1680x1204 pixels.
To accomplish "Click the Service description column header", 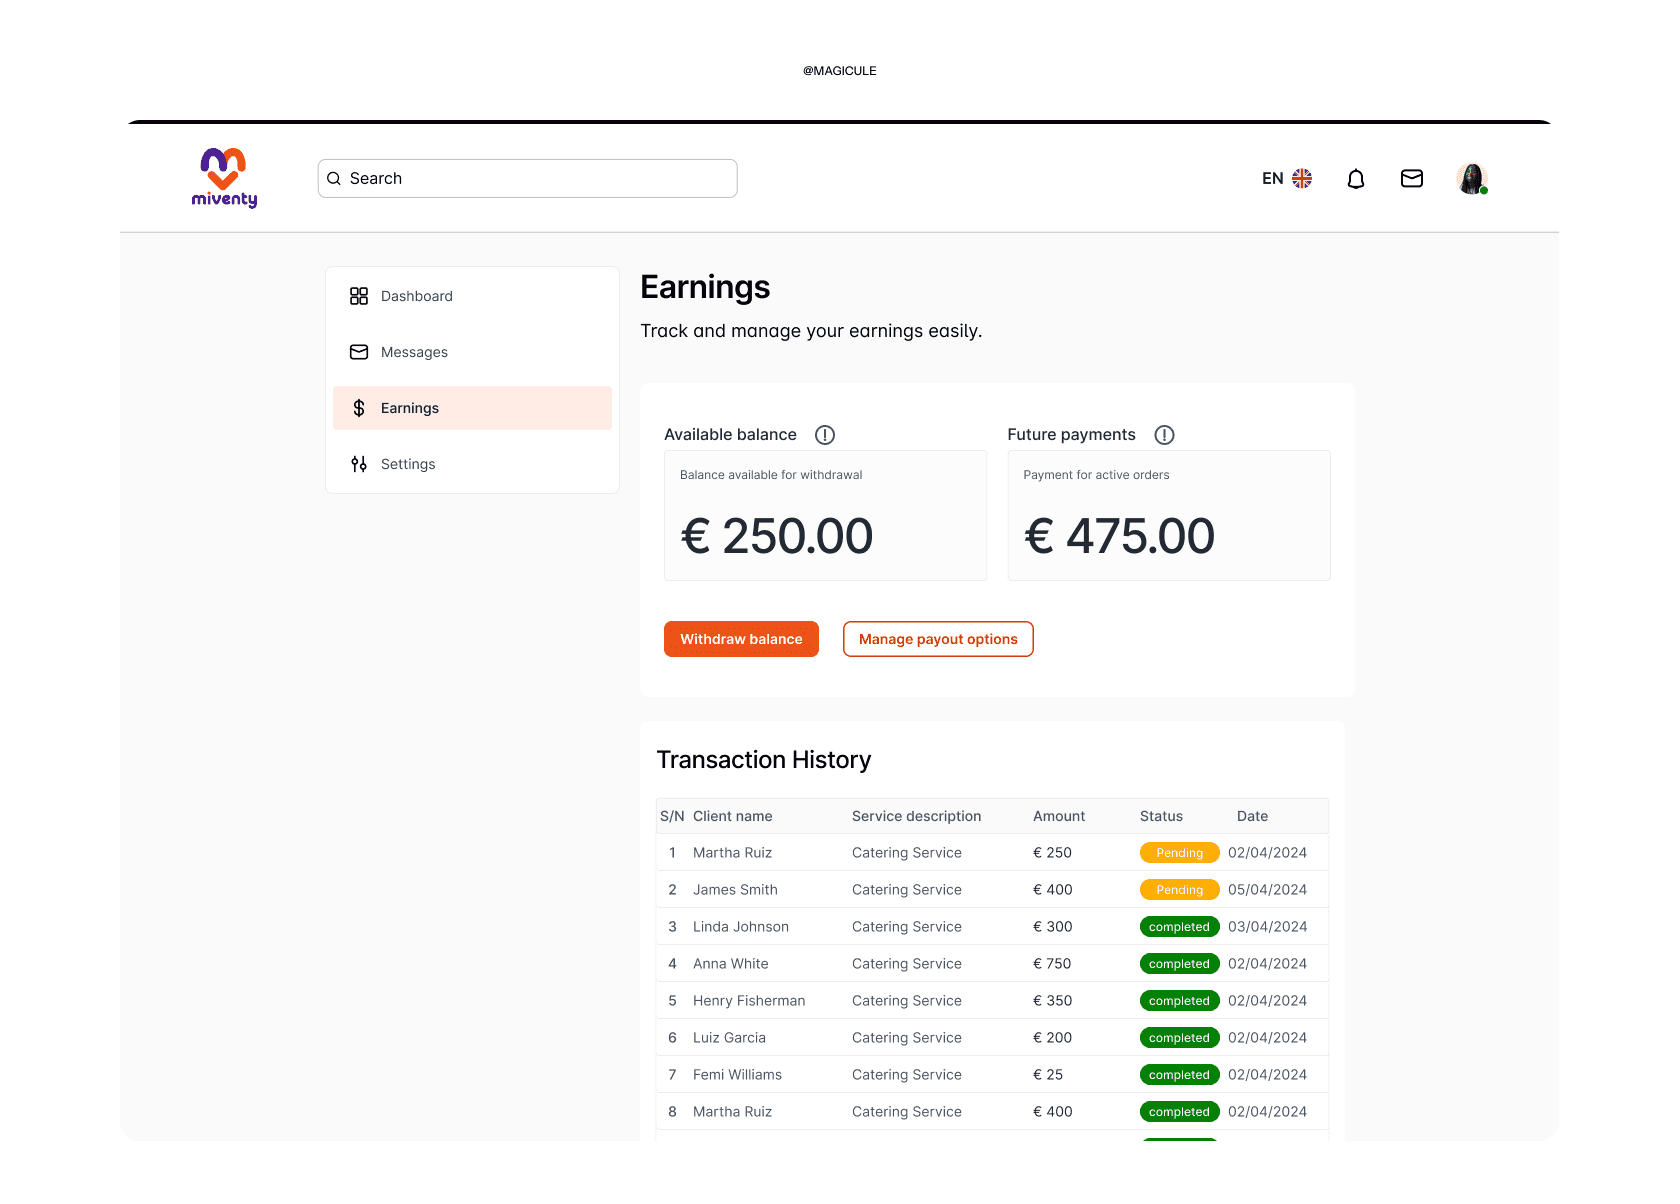I will 916,816.
